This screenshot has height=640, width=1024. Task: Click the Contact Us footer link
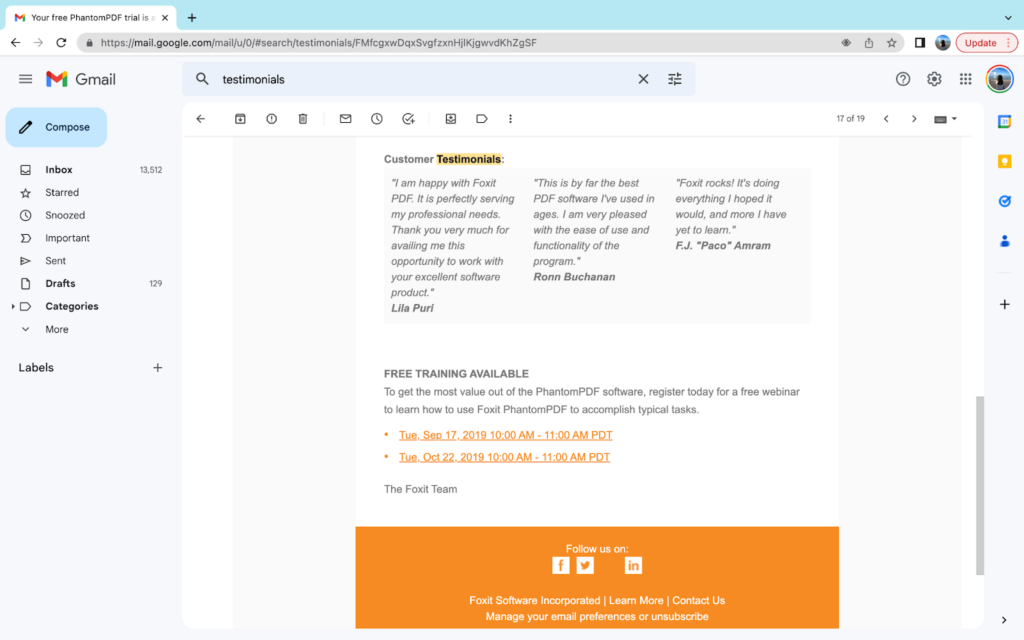pos(698,600)
